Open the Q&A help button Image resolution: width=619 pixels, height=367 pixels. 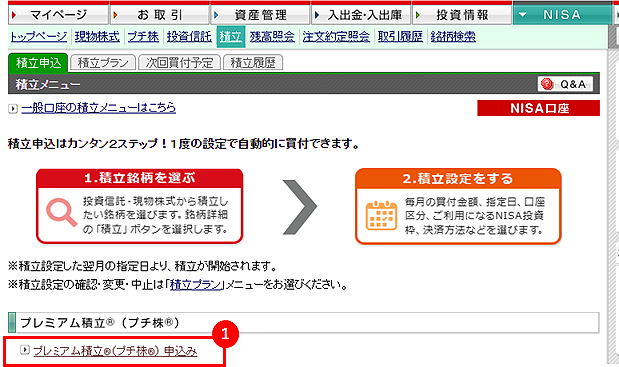[x=565, y=84]
